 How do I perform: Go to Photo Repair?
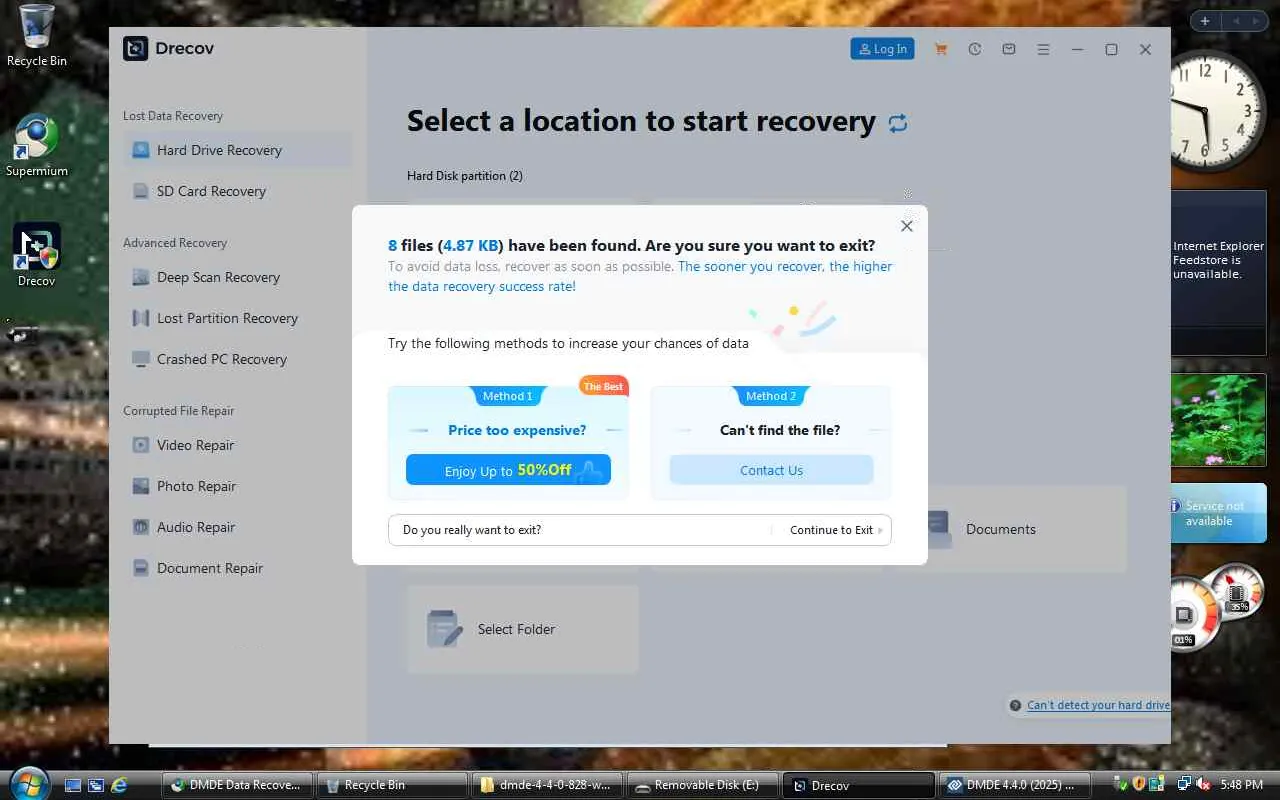click(238, 486)
